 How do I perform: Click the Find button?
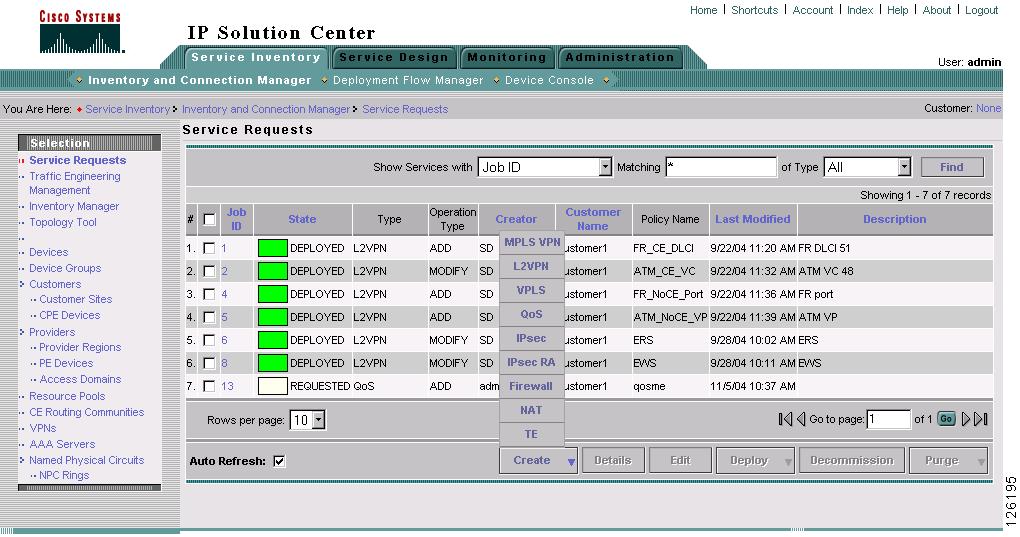click(952, 167)
